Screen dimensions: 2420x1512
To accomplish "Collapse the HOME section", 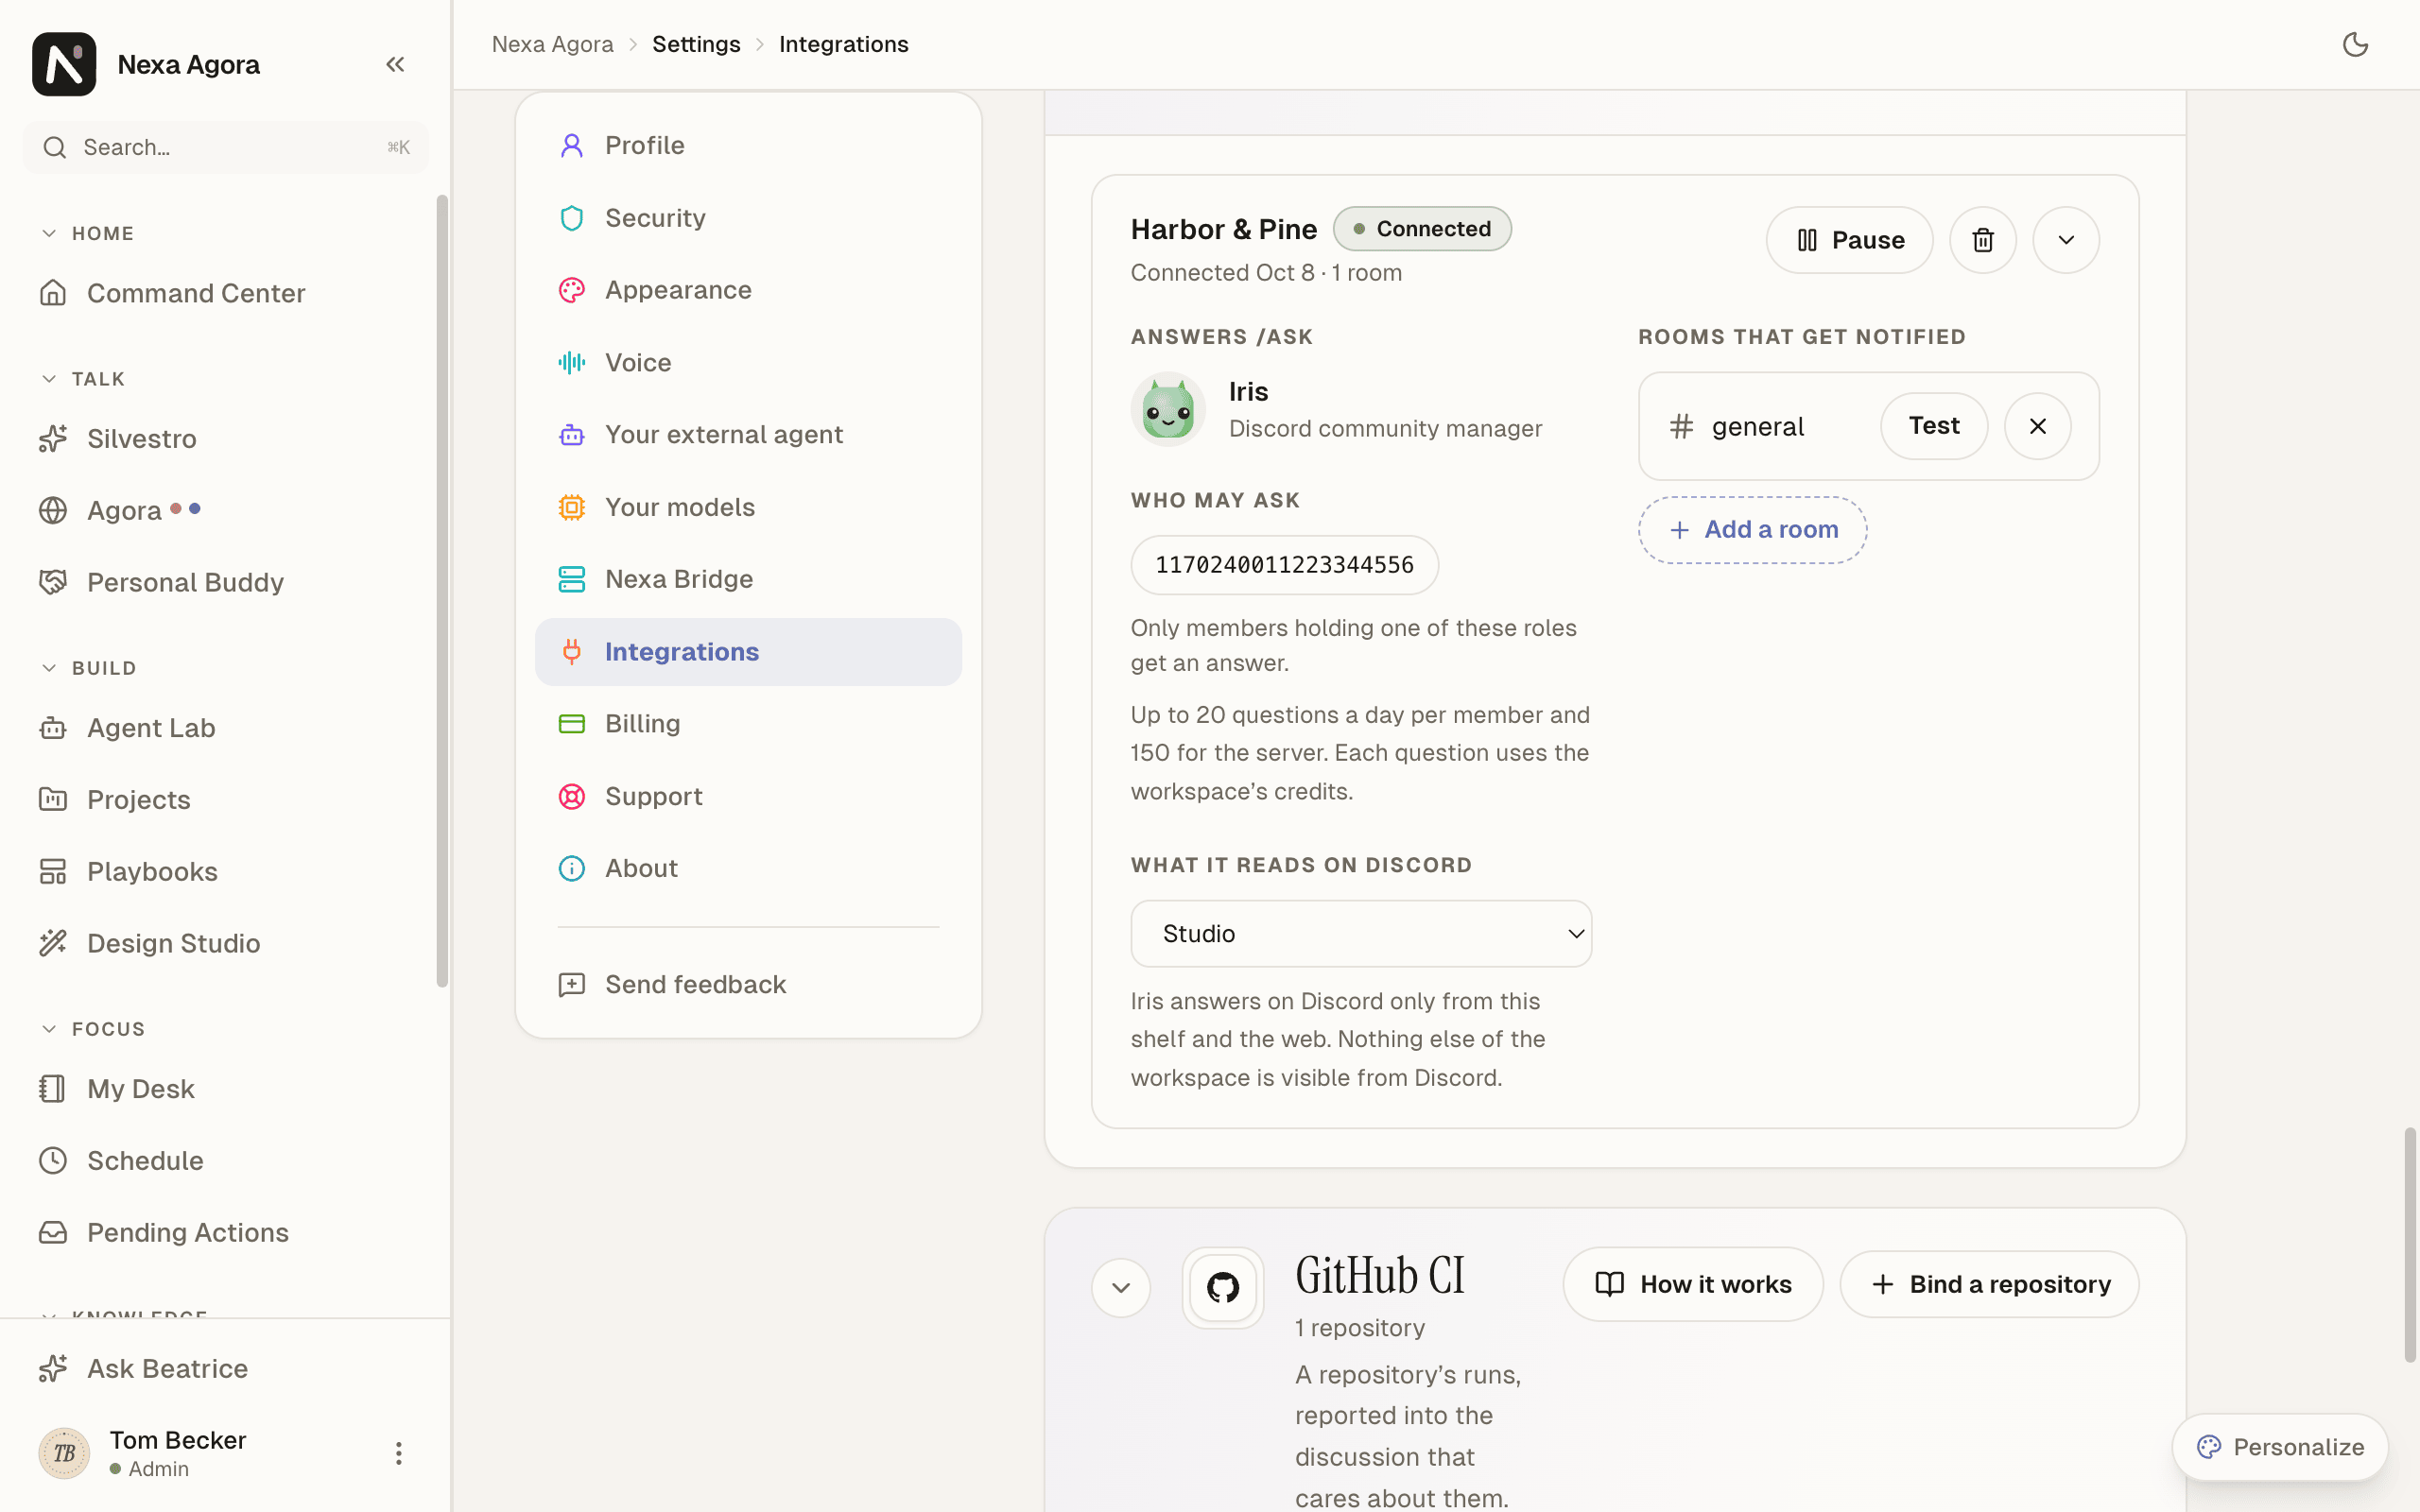I will pyautogui.click(x=88, y=233).
